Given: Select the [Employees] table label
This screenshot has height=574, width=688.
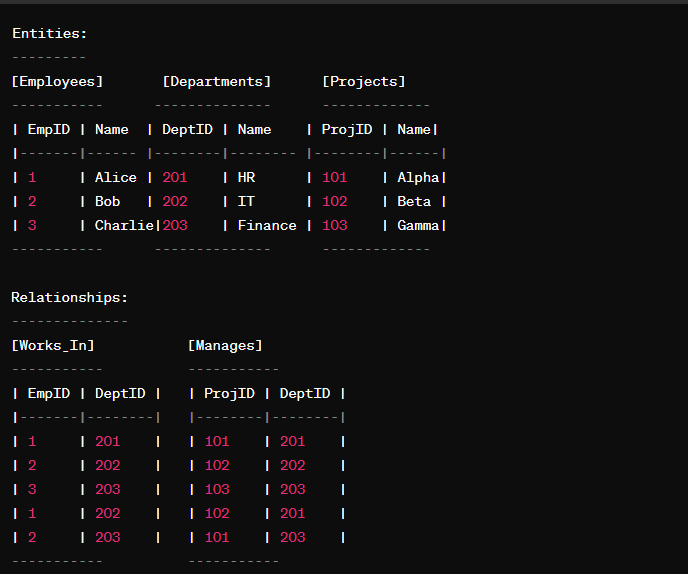Looking at the screenshot, I should [x=57, y=82].
